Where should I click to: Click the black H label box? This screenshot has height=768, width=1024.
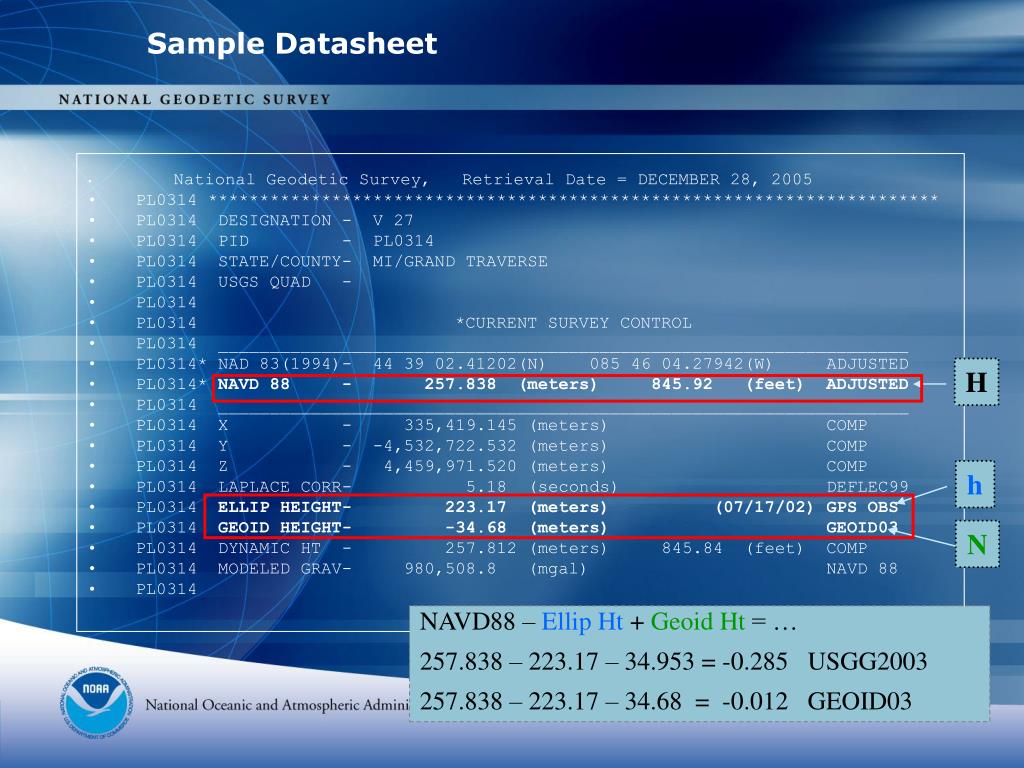tap(976, 382)
